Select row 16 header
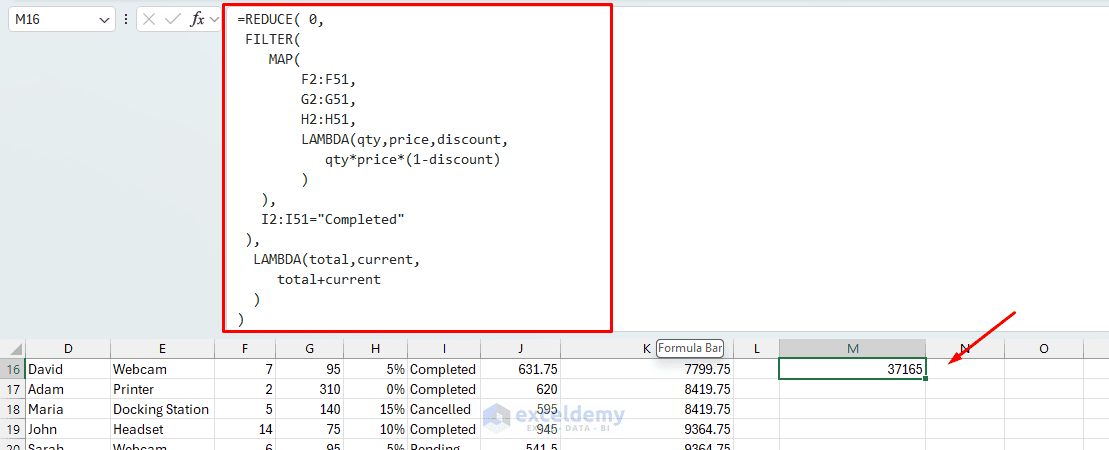The image size is (1109, 450). click(x=13, y=369)
